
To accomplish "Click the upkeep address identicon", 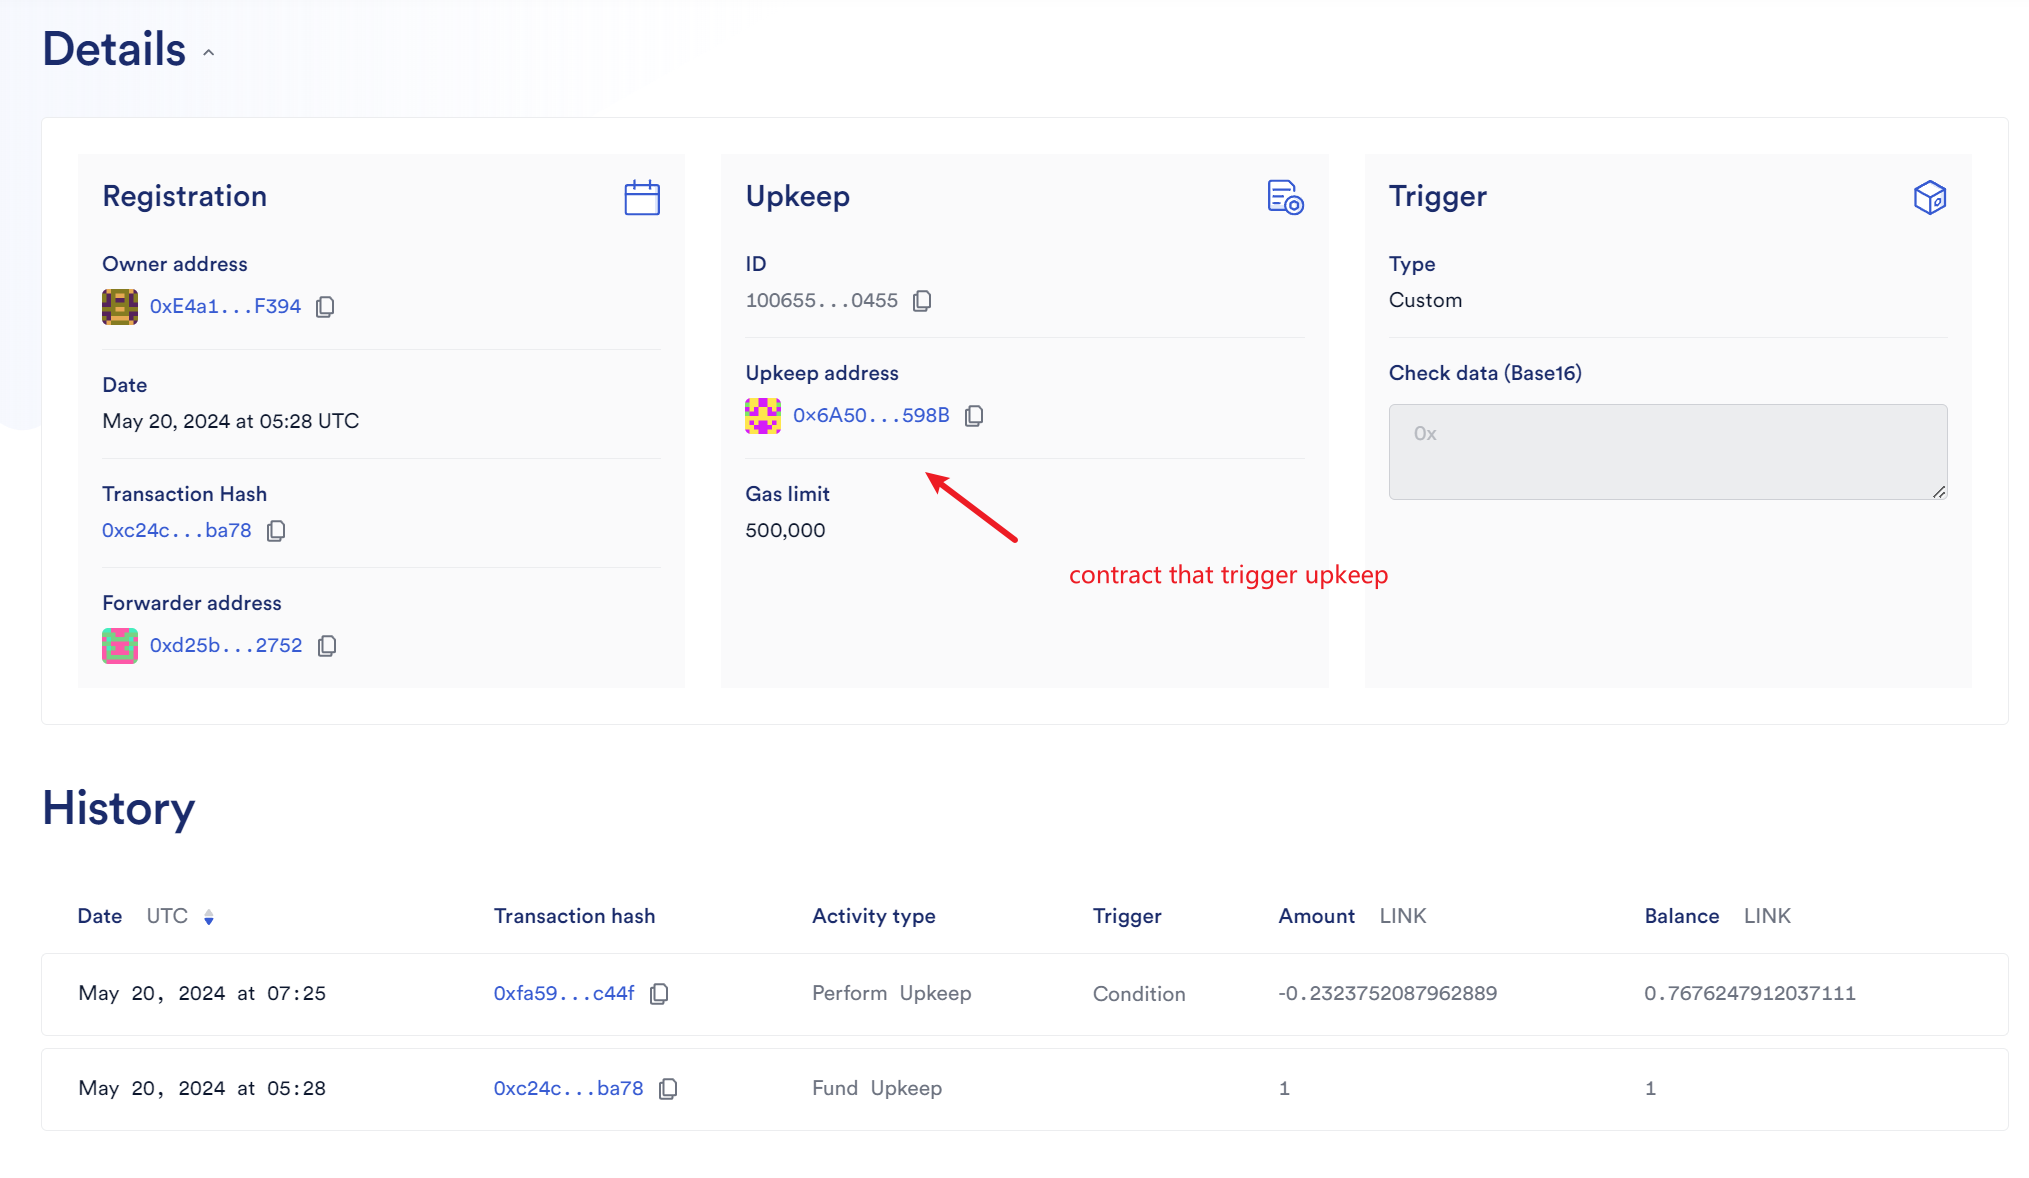I will pos(763,416).
